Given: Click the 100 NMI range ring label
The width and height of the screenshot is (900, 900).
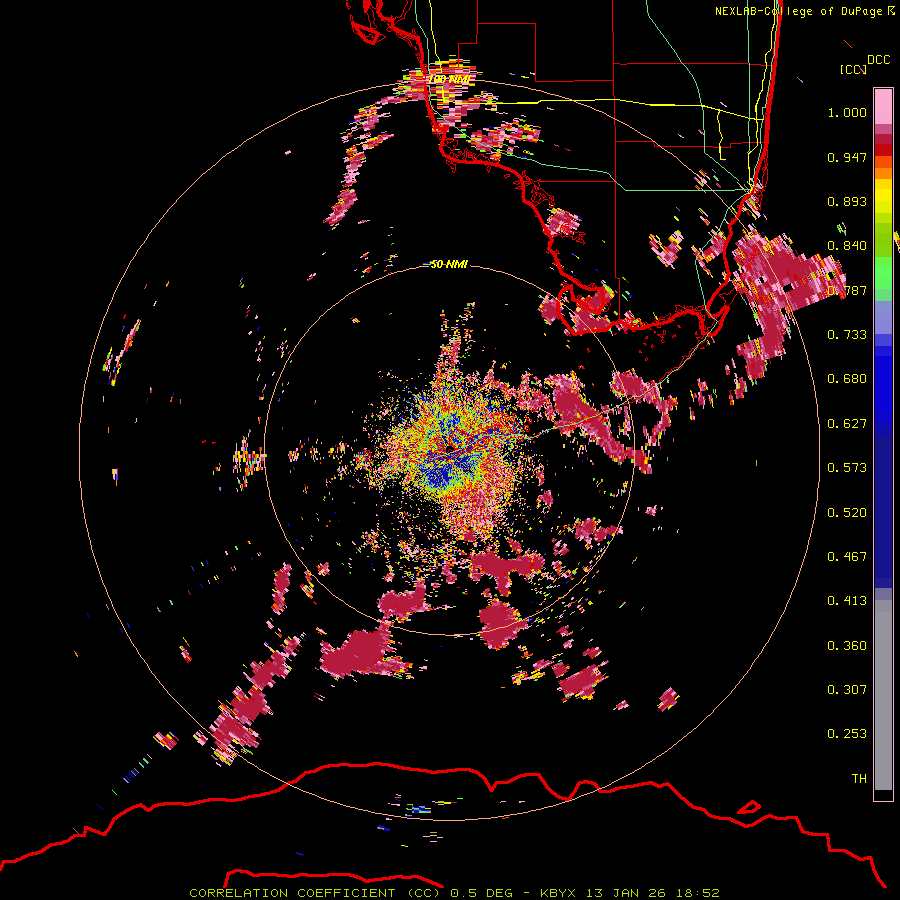Looking at the screenshot, I should [x=449, y=79].
